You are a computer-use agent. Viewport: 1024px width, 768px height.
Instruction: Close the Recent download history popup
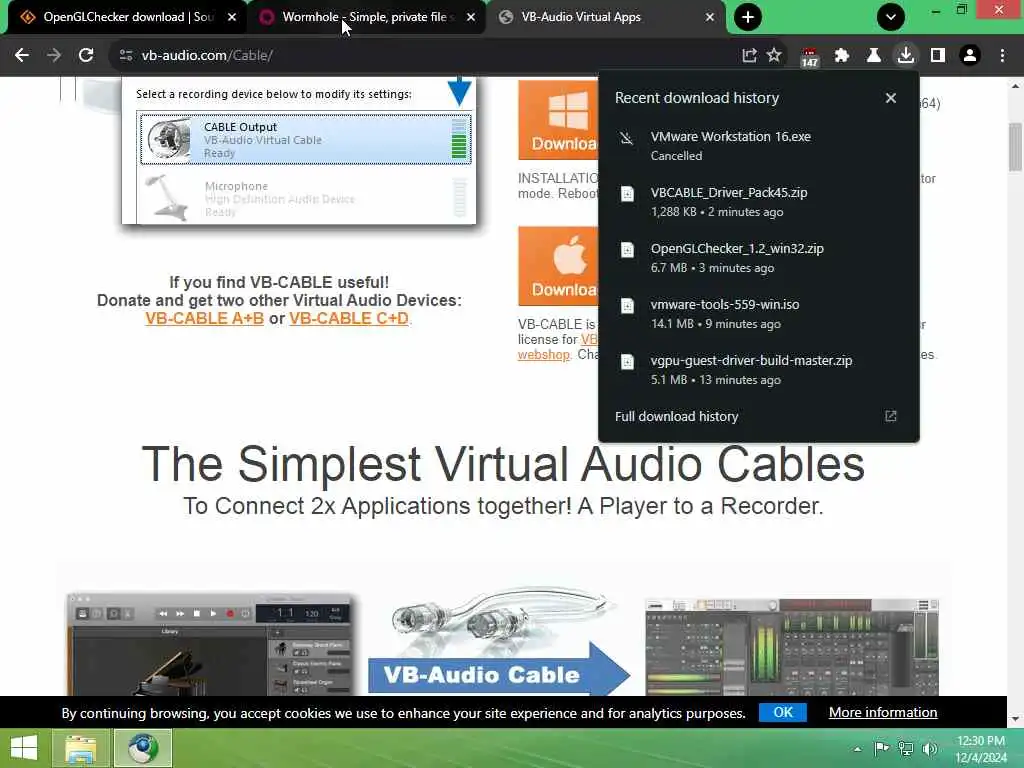coord(891,98)
